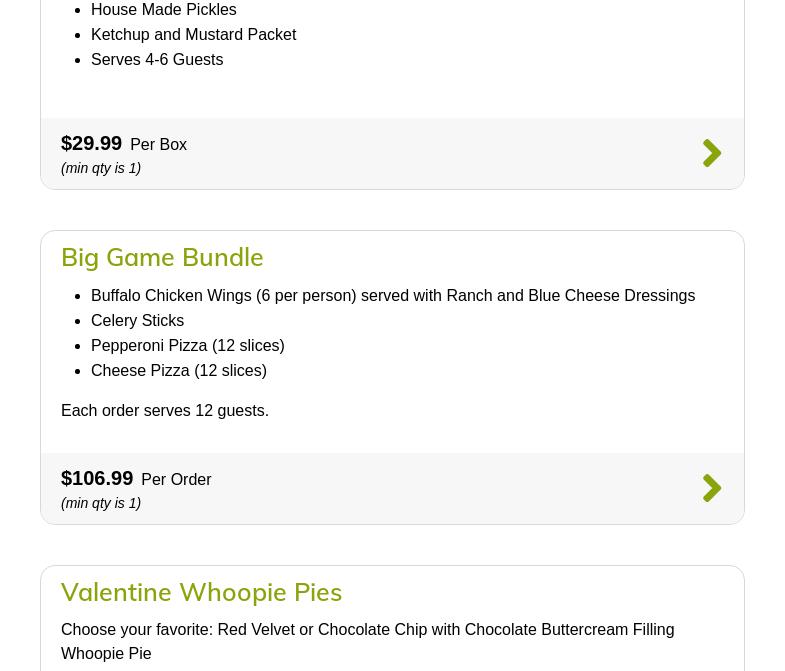Click the green chevron in the $106.99 row
Screen dimensions: 785x671
pos(711,488)
